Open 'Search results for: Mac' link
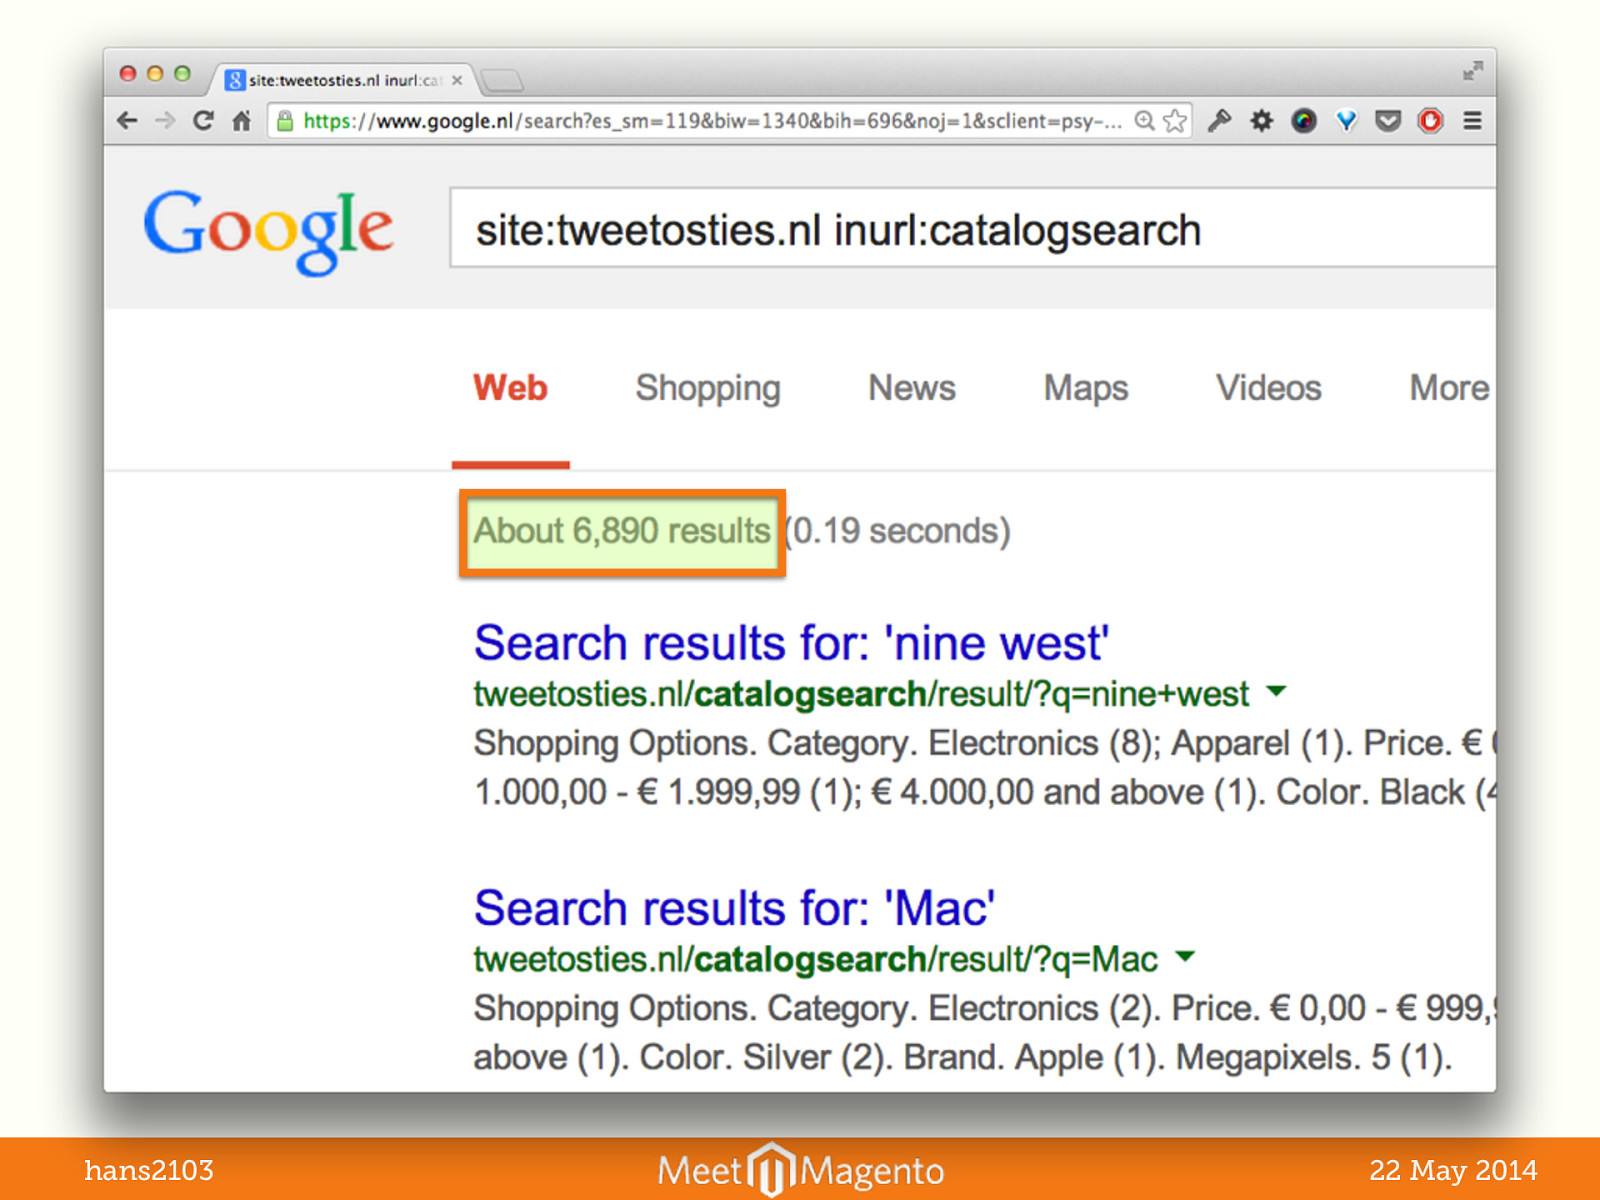1600x1200 pixels. pos(734,908)
